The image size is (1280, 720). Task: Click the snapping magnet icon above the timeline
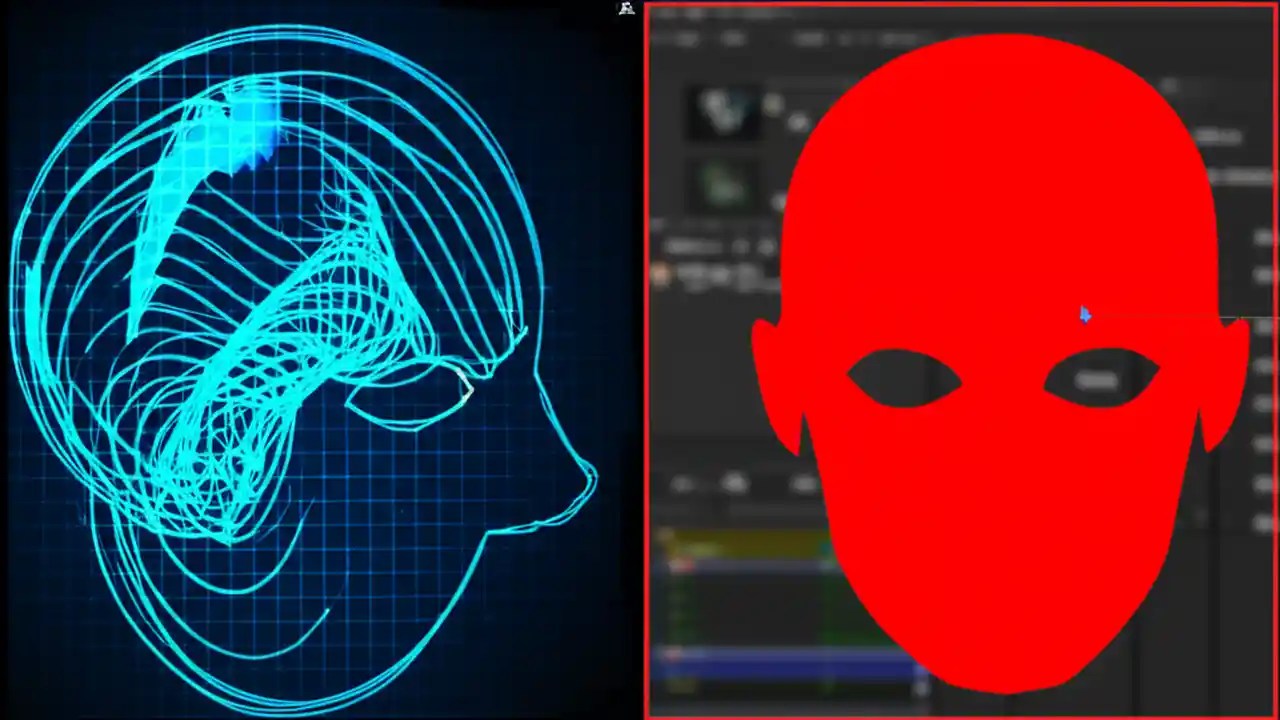(x=735, y=482)
